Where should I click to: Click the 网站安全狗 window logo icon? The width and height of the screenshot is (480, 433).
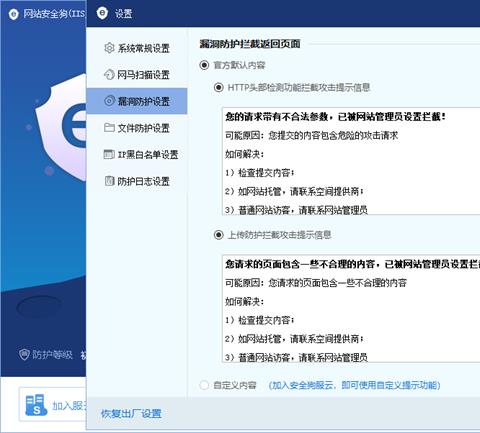[x=13, y=14]
